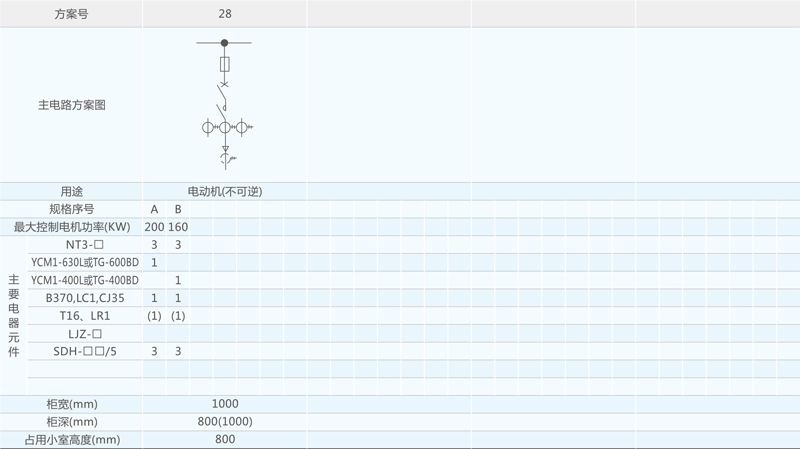Click the 柜宽(mm) value 1000
800x449 pixels.
pyautogui.click(x=225, y=403)
